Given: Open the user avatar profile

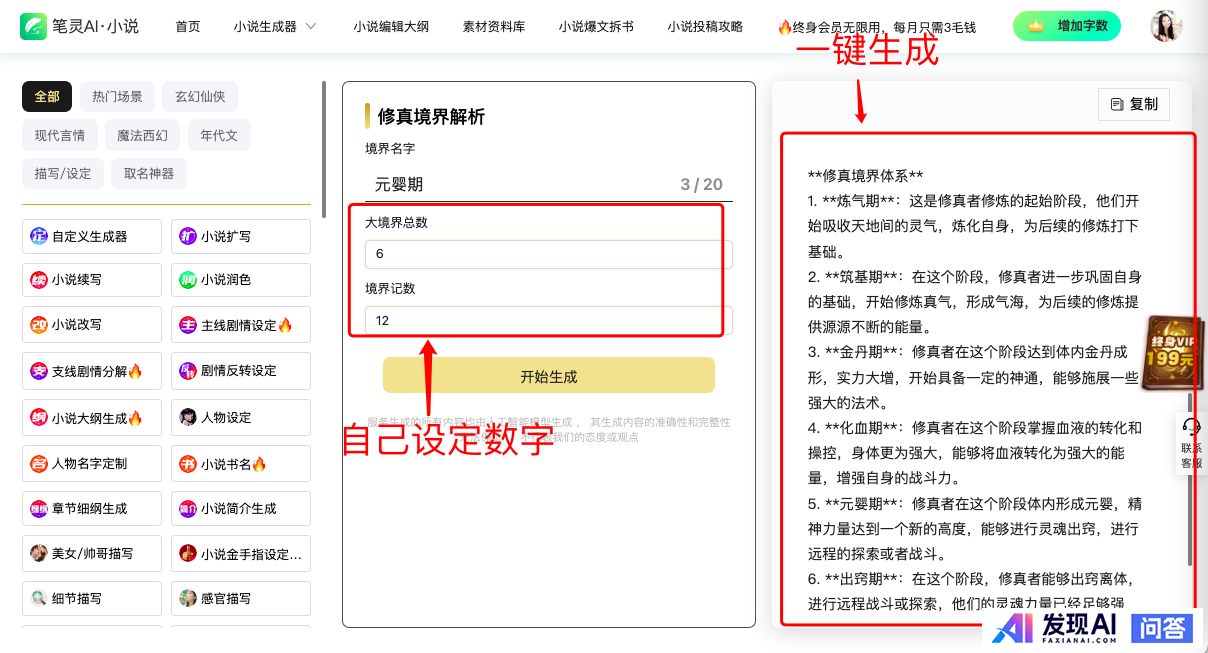Looking at the screenshot, I should pos(1166,26).
